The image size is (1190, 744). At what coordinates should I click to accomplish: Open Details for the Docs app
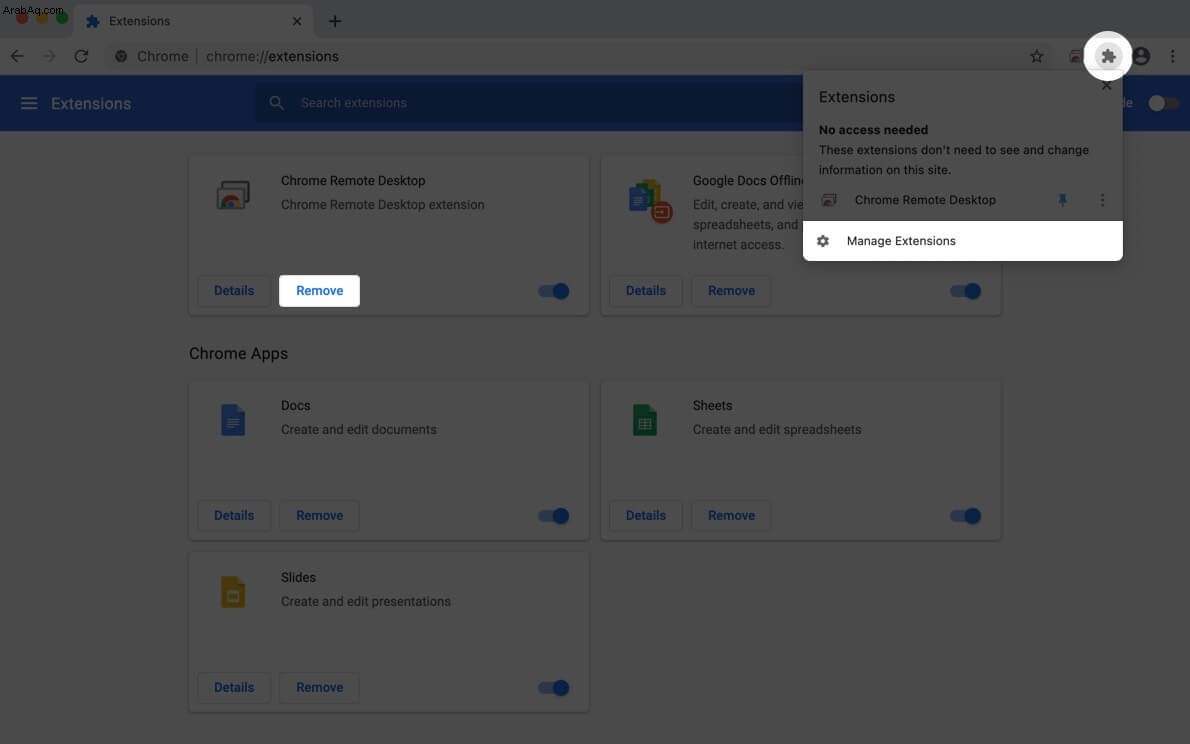(x=234, y=515)
